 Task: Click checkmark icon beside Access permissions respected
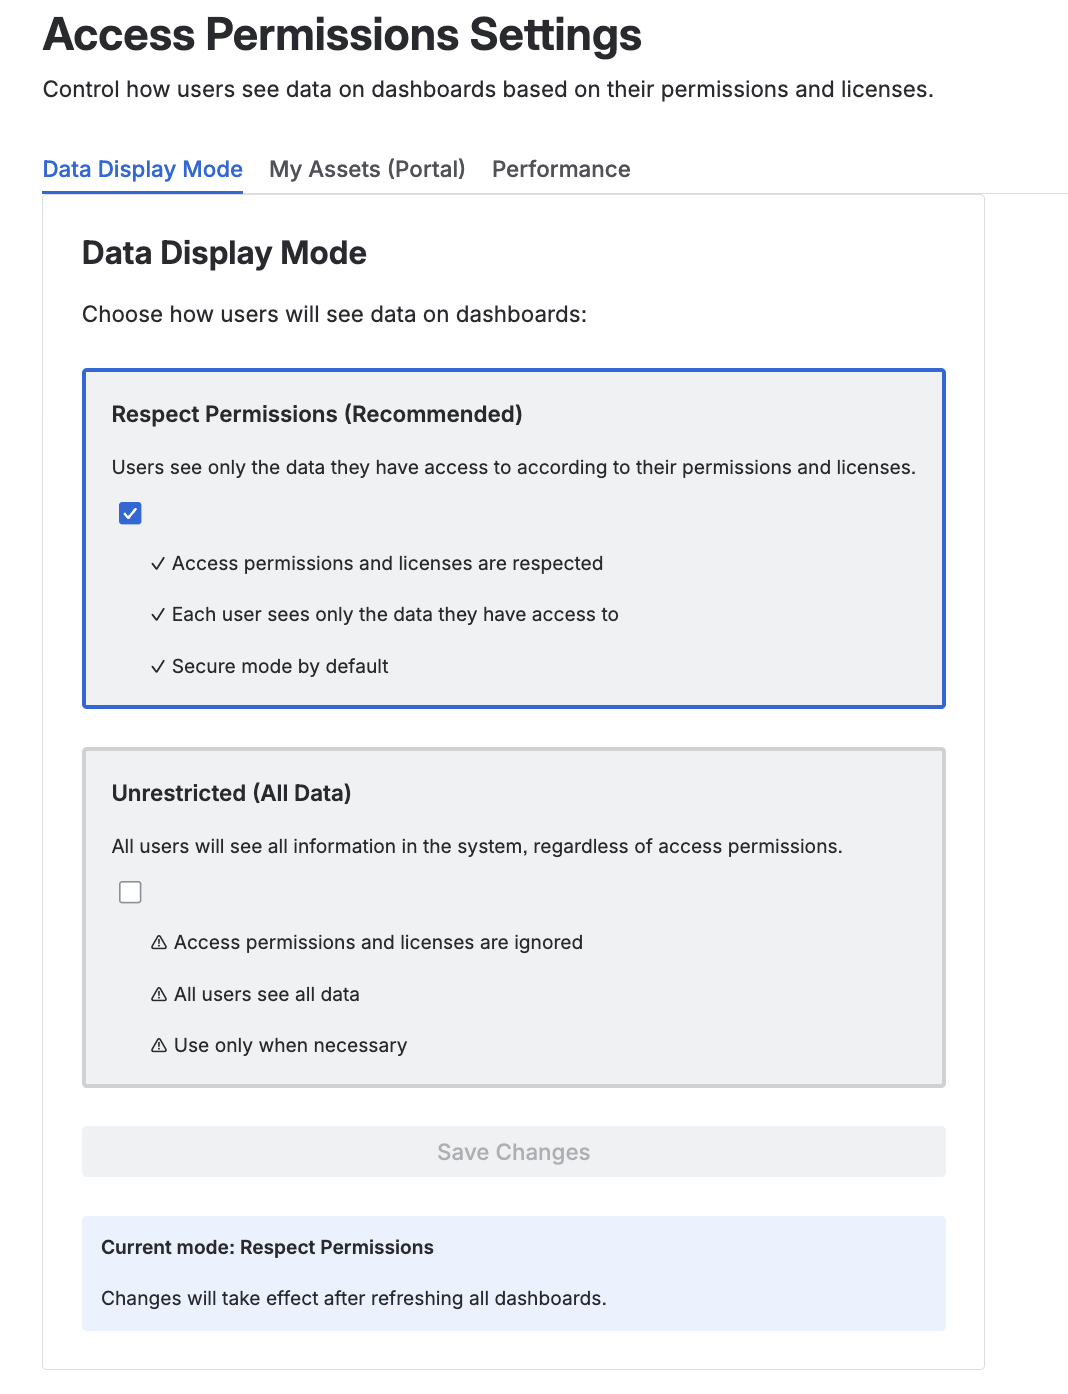[158, 564]
